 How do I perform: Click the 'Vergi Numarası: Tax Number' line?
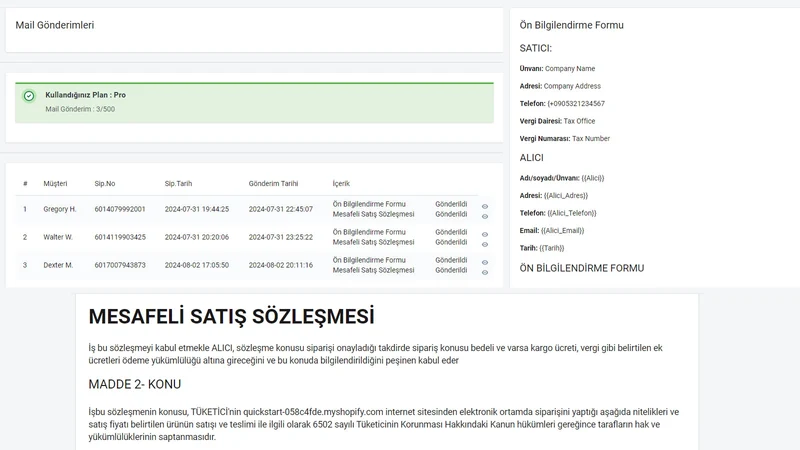(565, 138)
